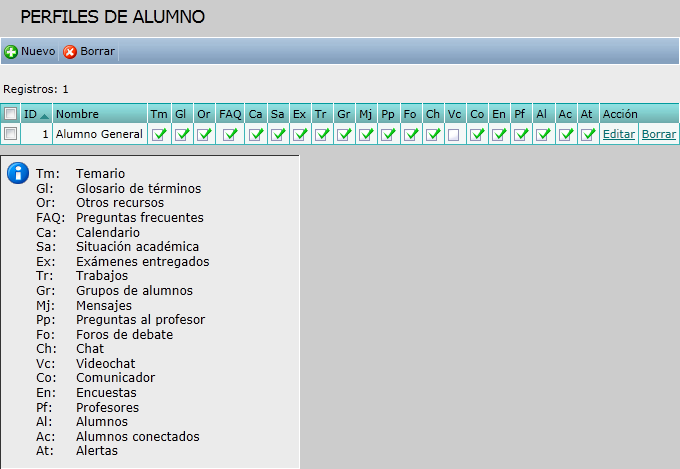Click the green Nuevo plus icon
Screen dimensions: 680x469
click(11, 52)
